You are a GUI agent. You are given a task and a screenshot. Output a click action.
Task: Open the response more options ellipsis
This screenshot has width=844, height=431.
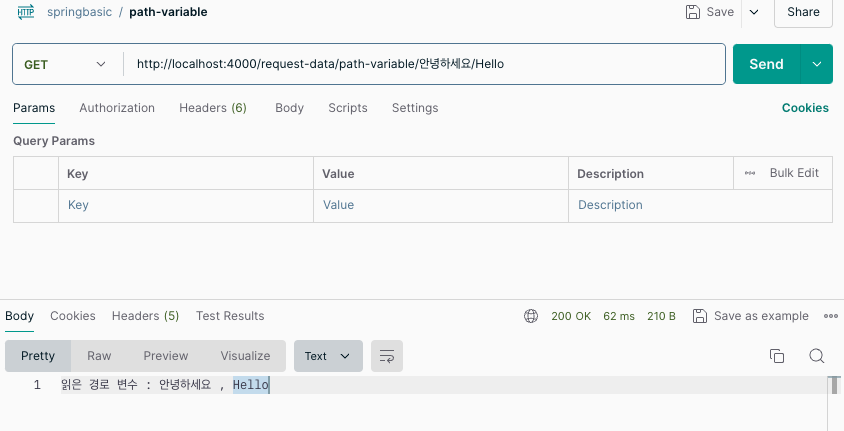(x=831, y=316)
